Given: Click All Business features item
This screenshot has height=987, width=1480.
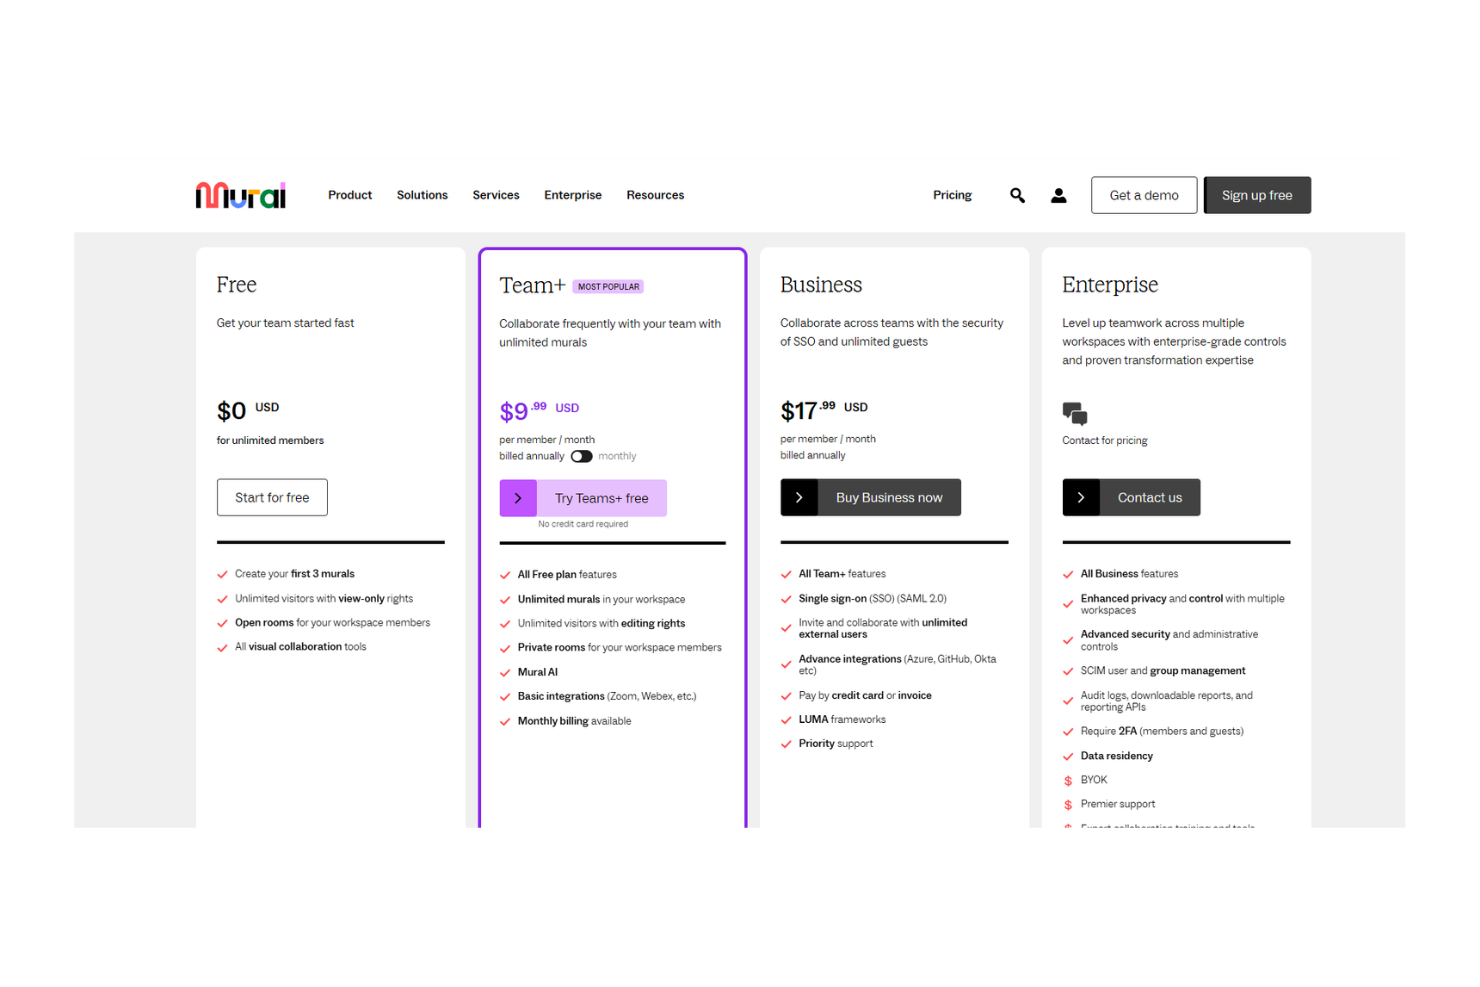Looking at the screenshot, I should 1129,574.
